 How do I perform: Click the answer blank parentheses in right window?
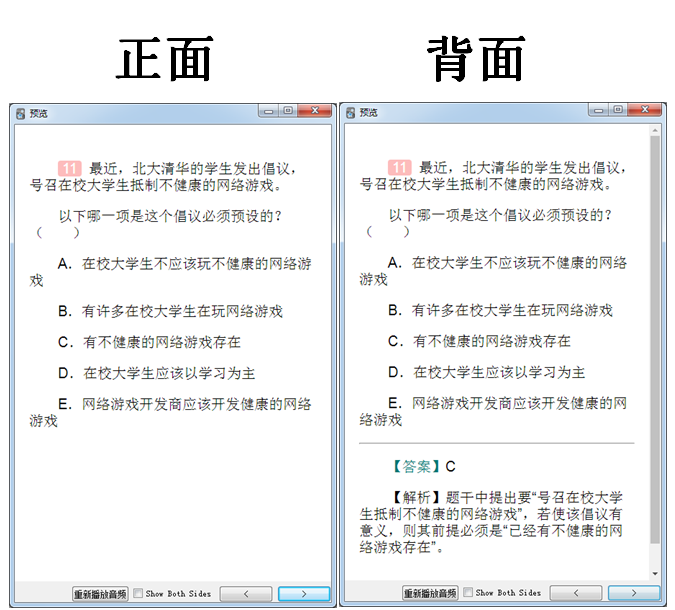(387, 232)
